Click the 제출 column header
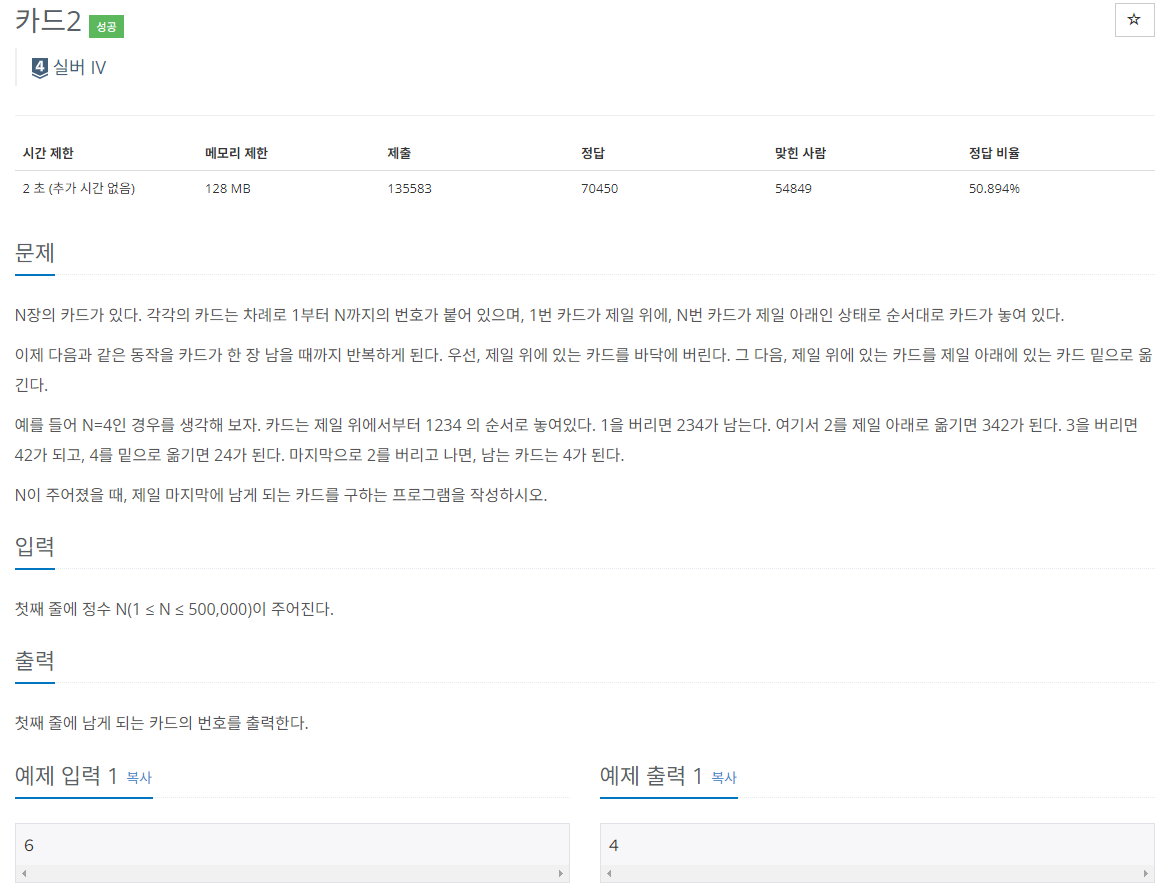This screenshot has height=893, width=1169. [399, 153]
